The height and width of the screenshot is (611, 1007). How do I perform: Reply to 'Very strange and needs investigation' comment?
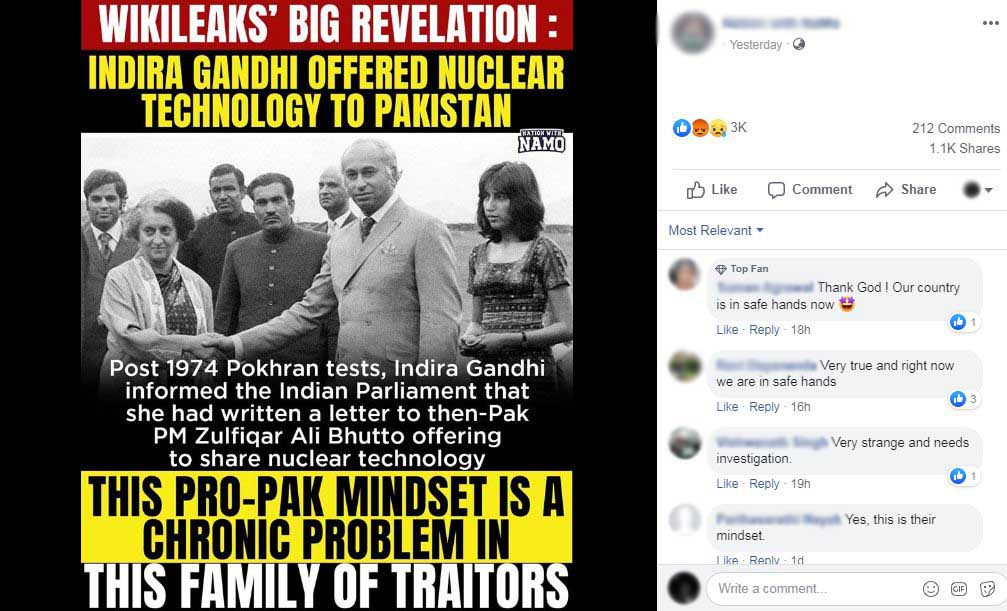pos(764,484)
